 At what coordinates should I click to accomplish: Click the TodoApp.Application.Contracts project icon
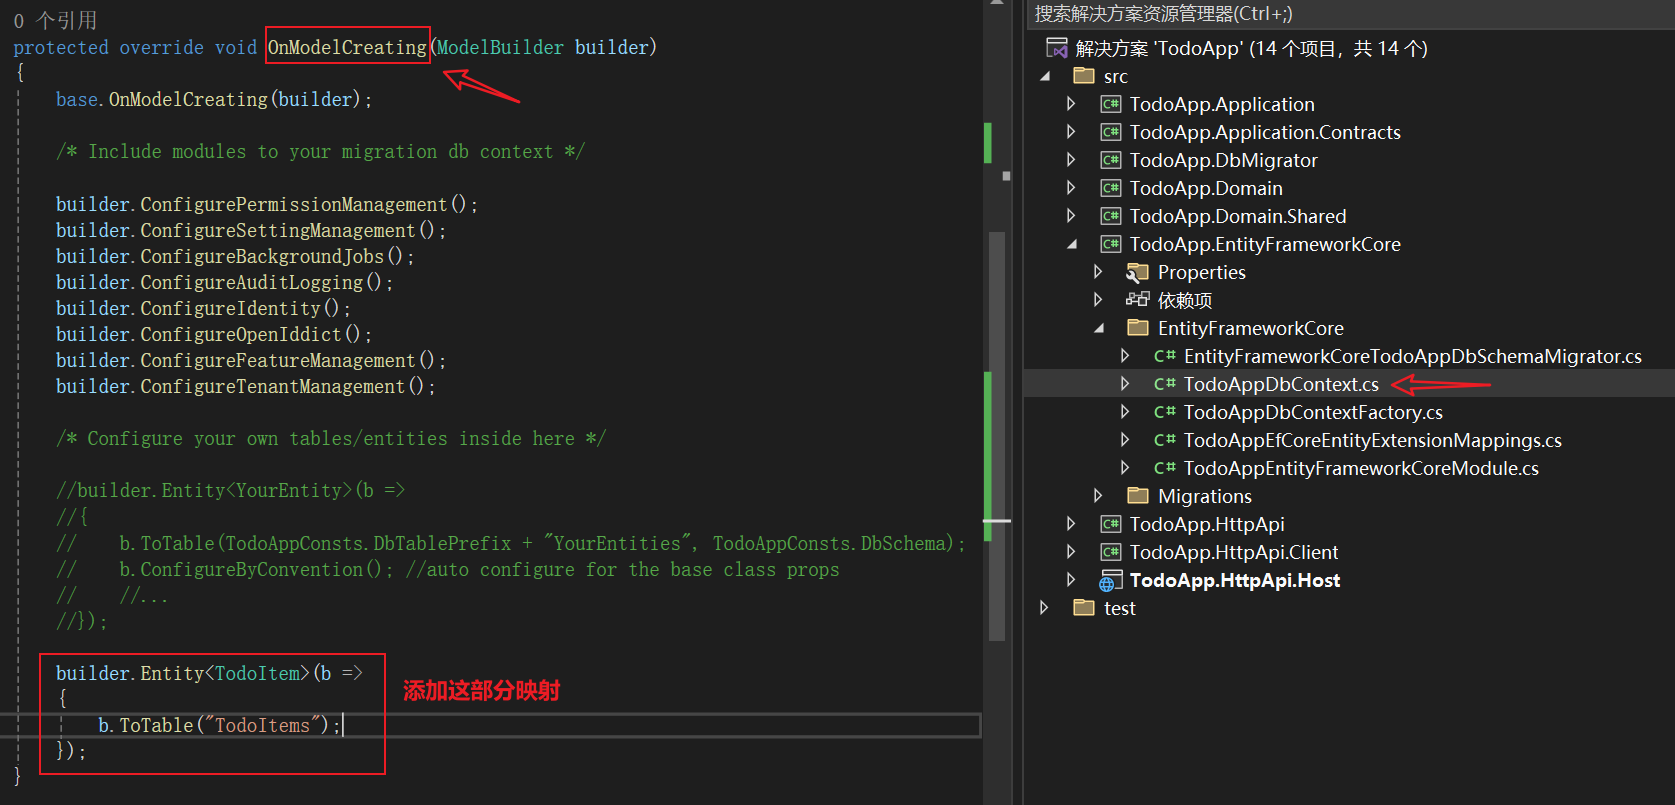1110,132
